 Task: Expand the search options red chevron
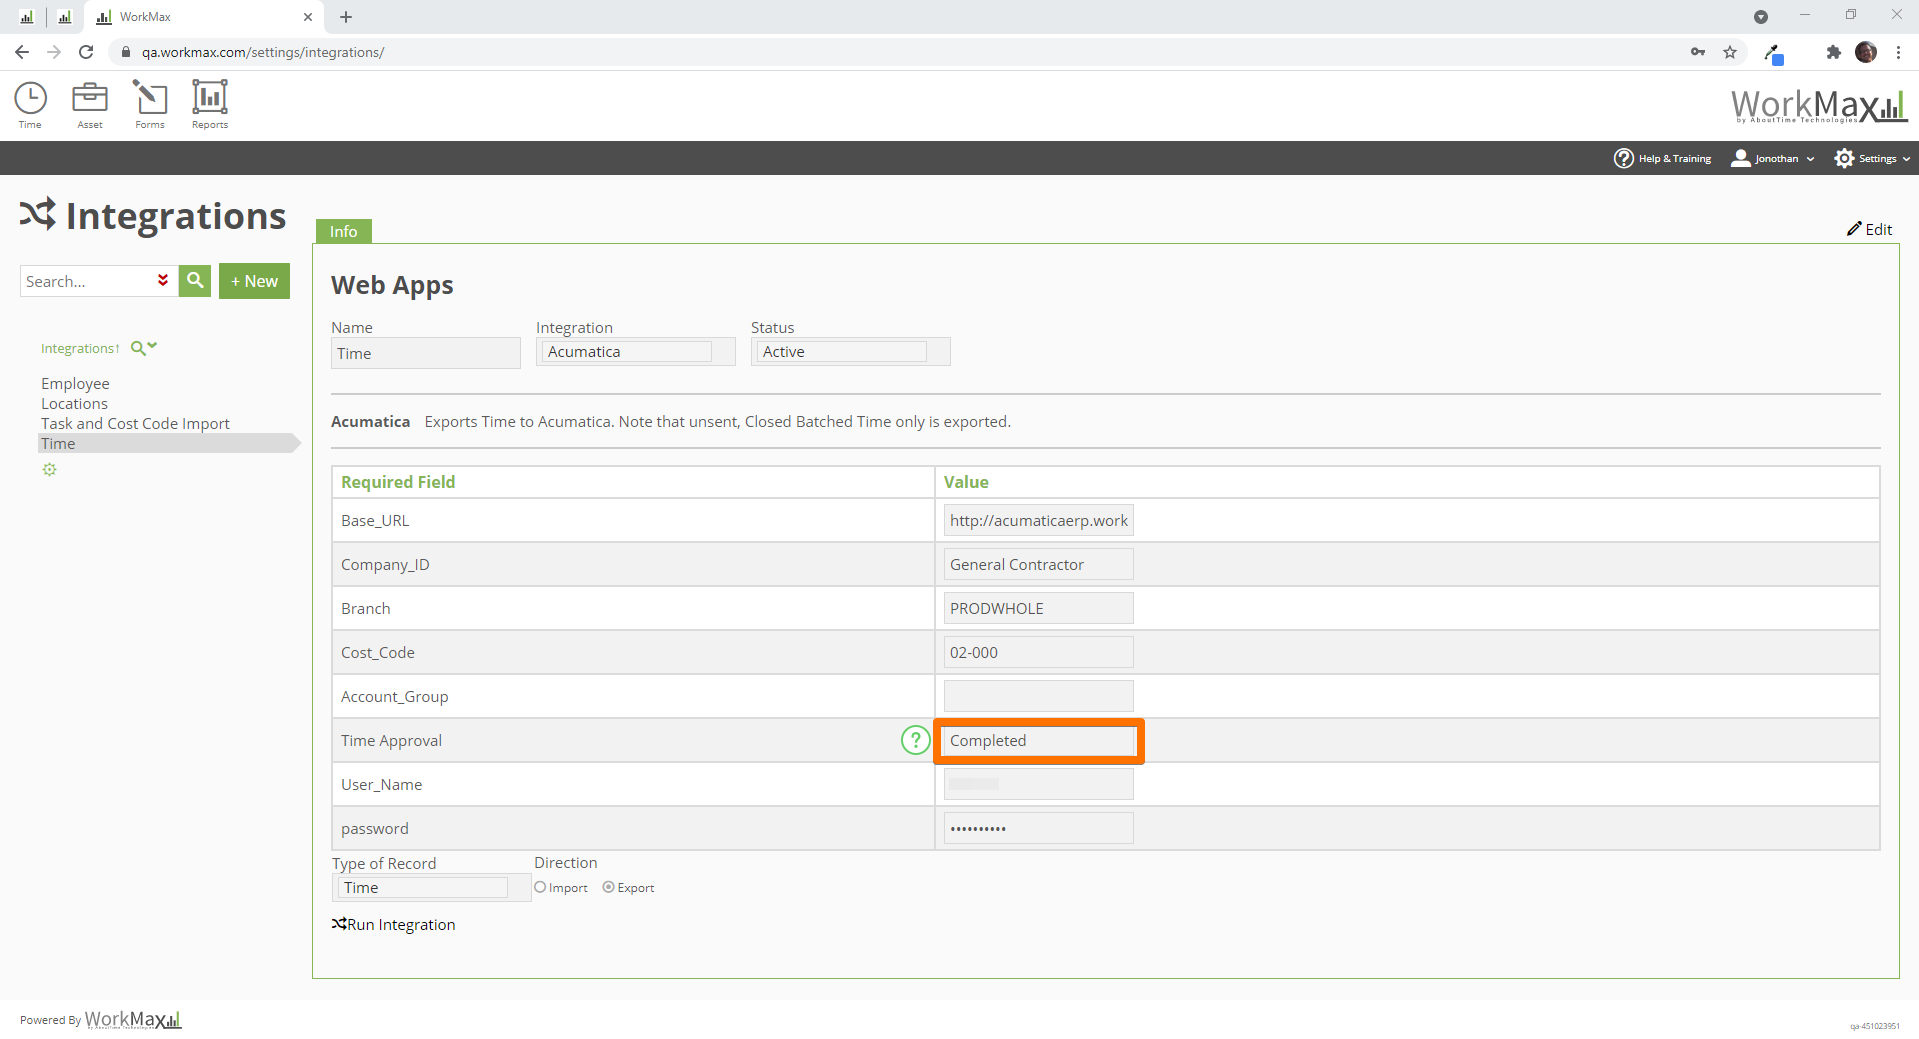coord(163,281)
